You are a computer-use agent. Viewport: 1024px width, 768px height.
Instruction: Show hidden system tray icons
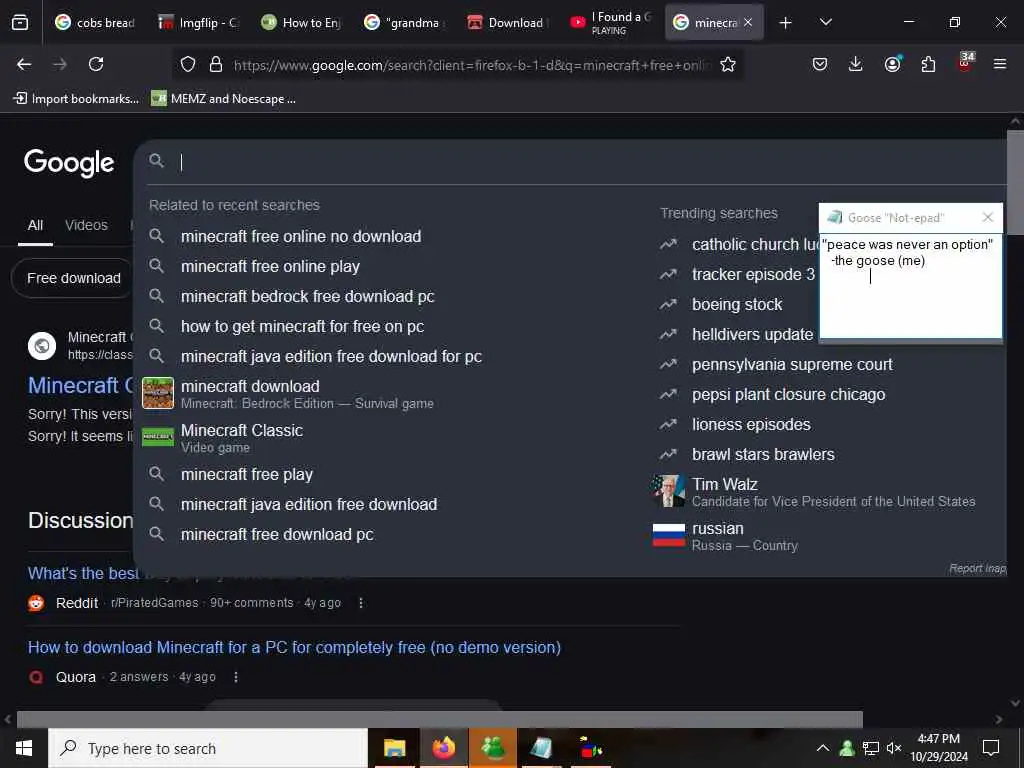[x=823, y=748]
